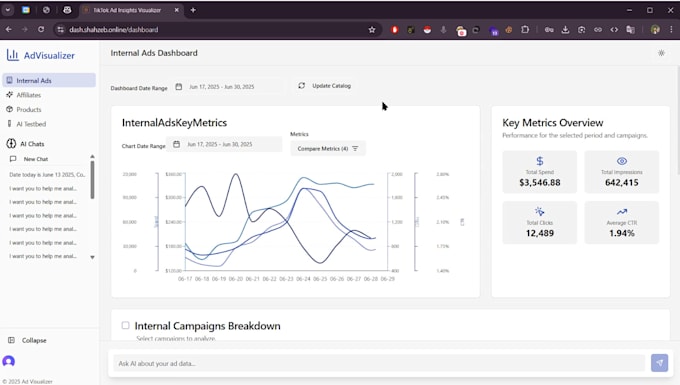This screenshot has width=680, height=385.
Task: Open the AI Testbed page
Action: coord(31,124)
